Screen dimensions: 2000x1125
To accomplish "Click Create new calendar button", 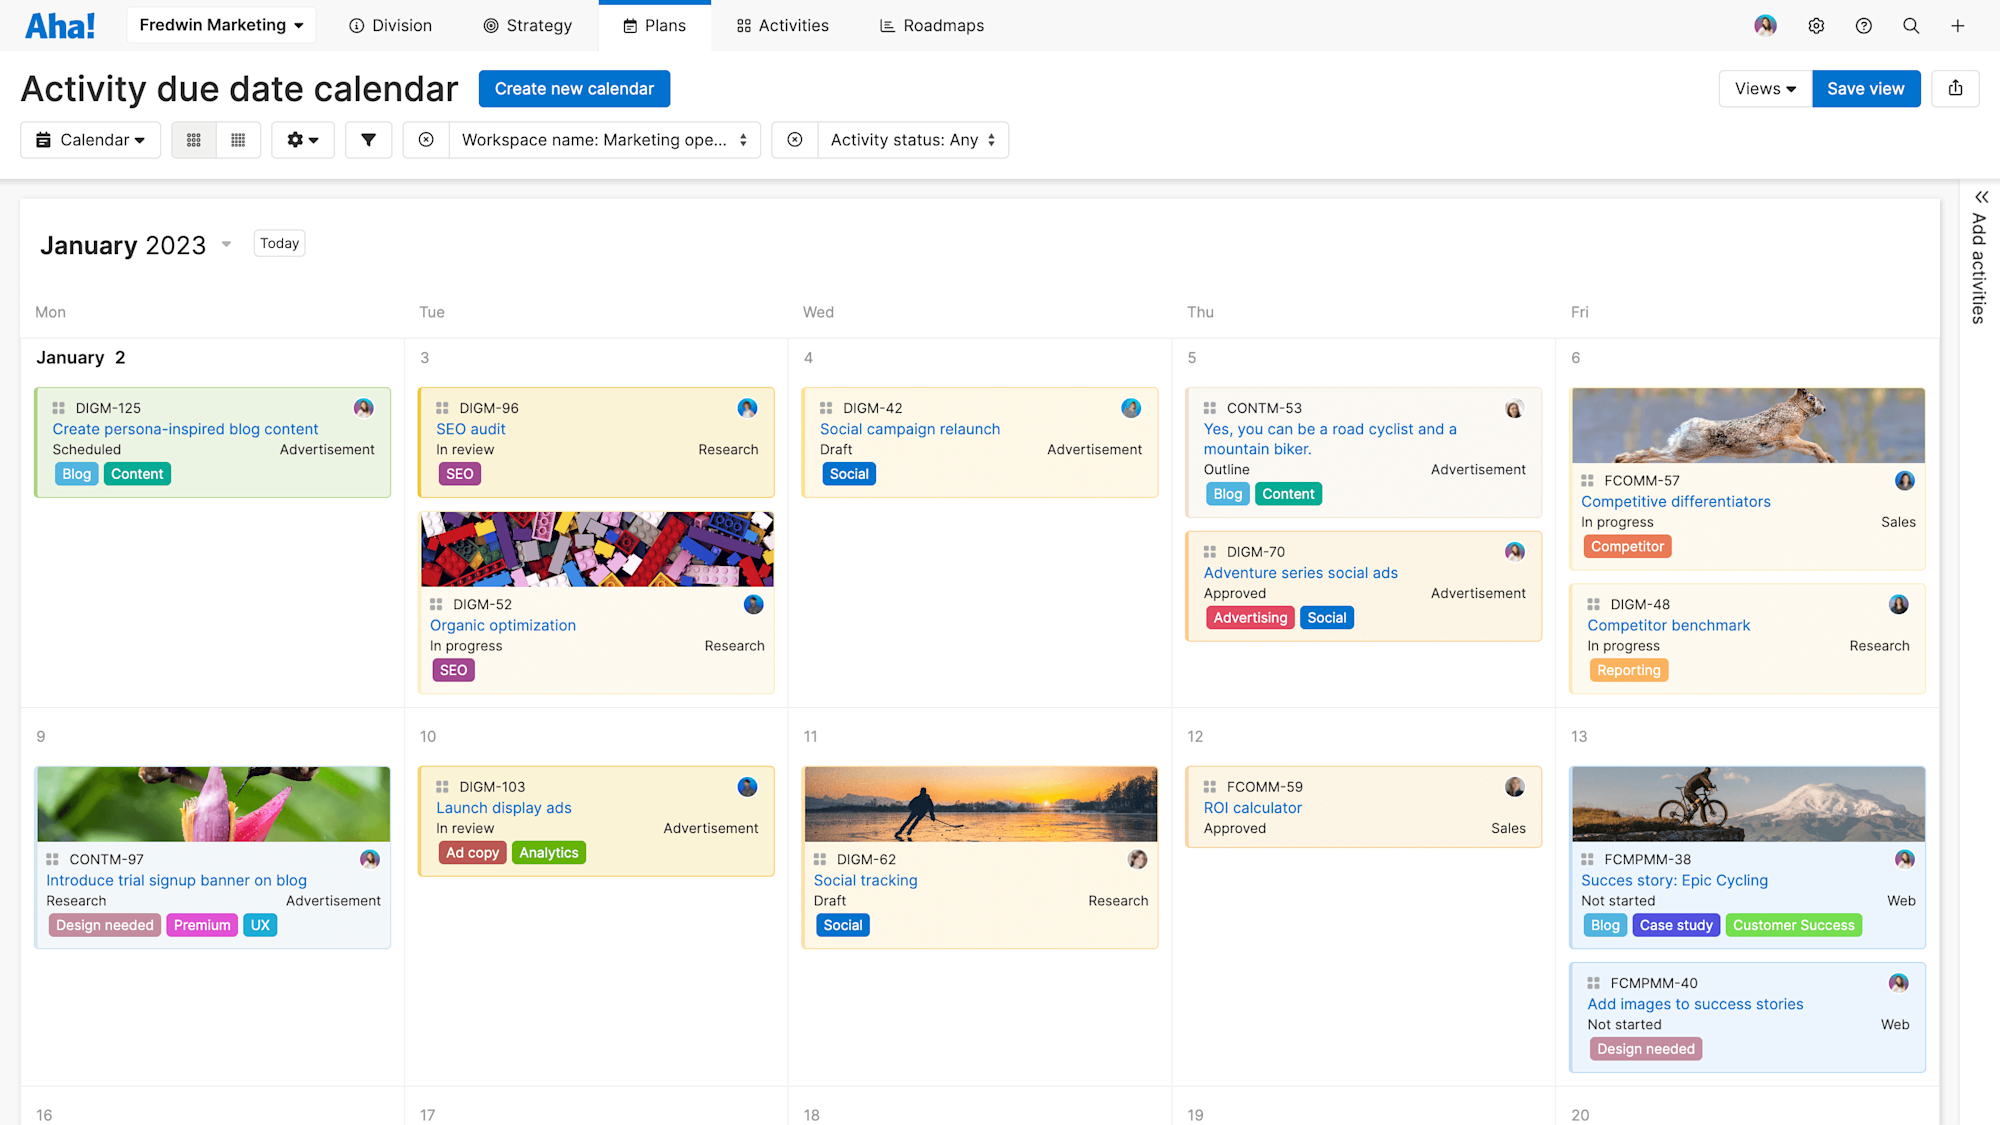I will 574,89.
